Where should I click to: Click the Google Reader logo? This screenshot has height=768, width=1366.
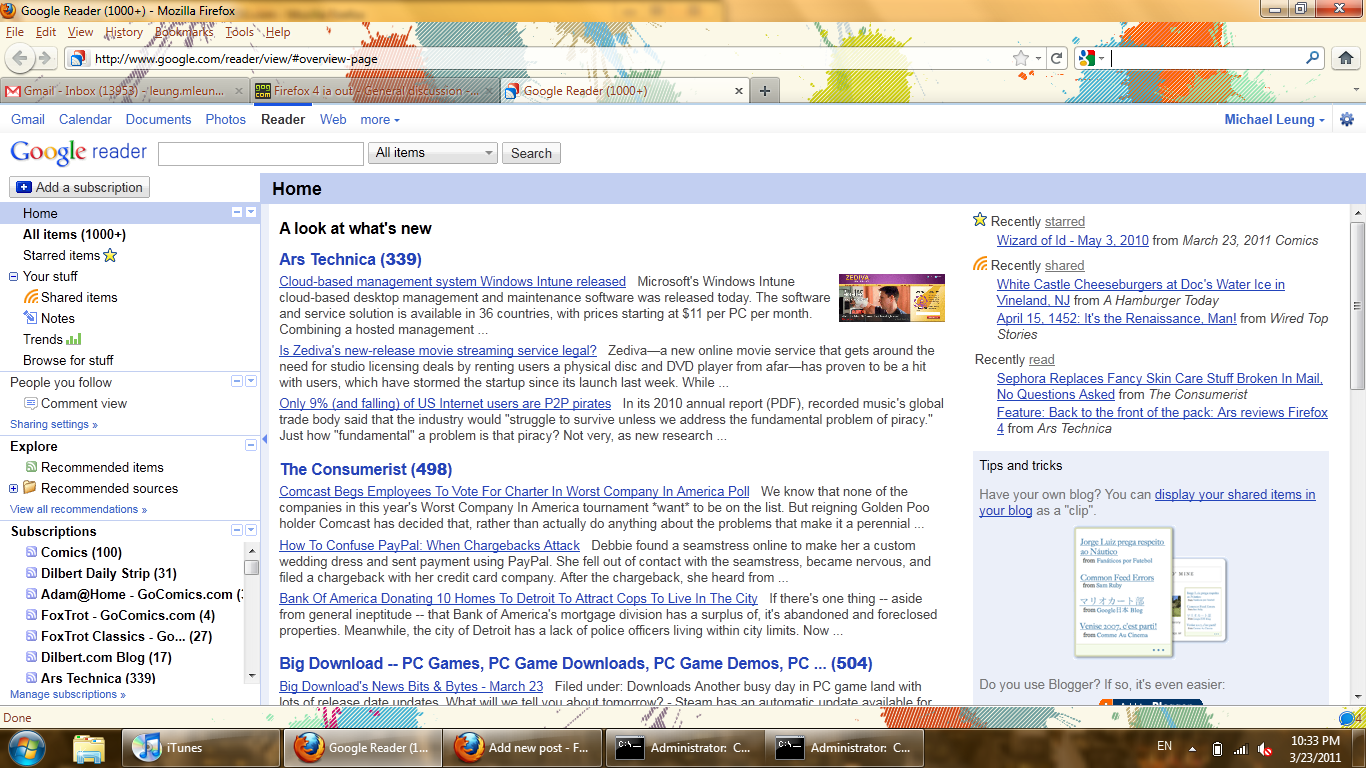coord(78,153)
